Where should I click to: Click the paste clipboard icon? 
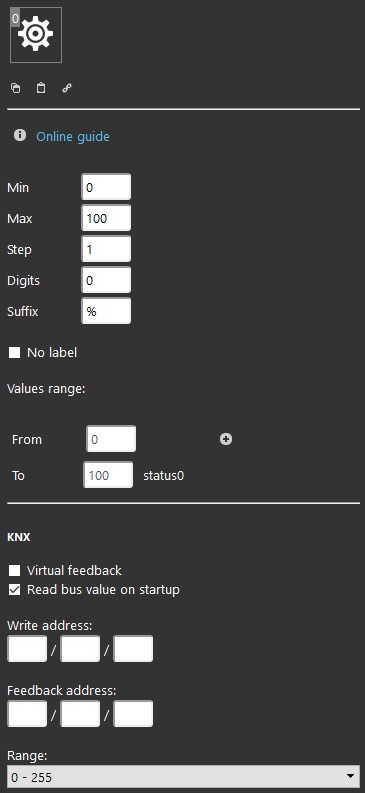pyautogui.click(x=41, y=88)
